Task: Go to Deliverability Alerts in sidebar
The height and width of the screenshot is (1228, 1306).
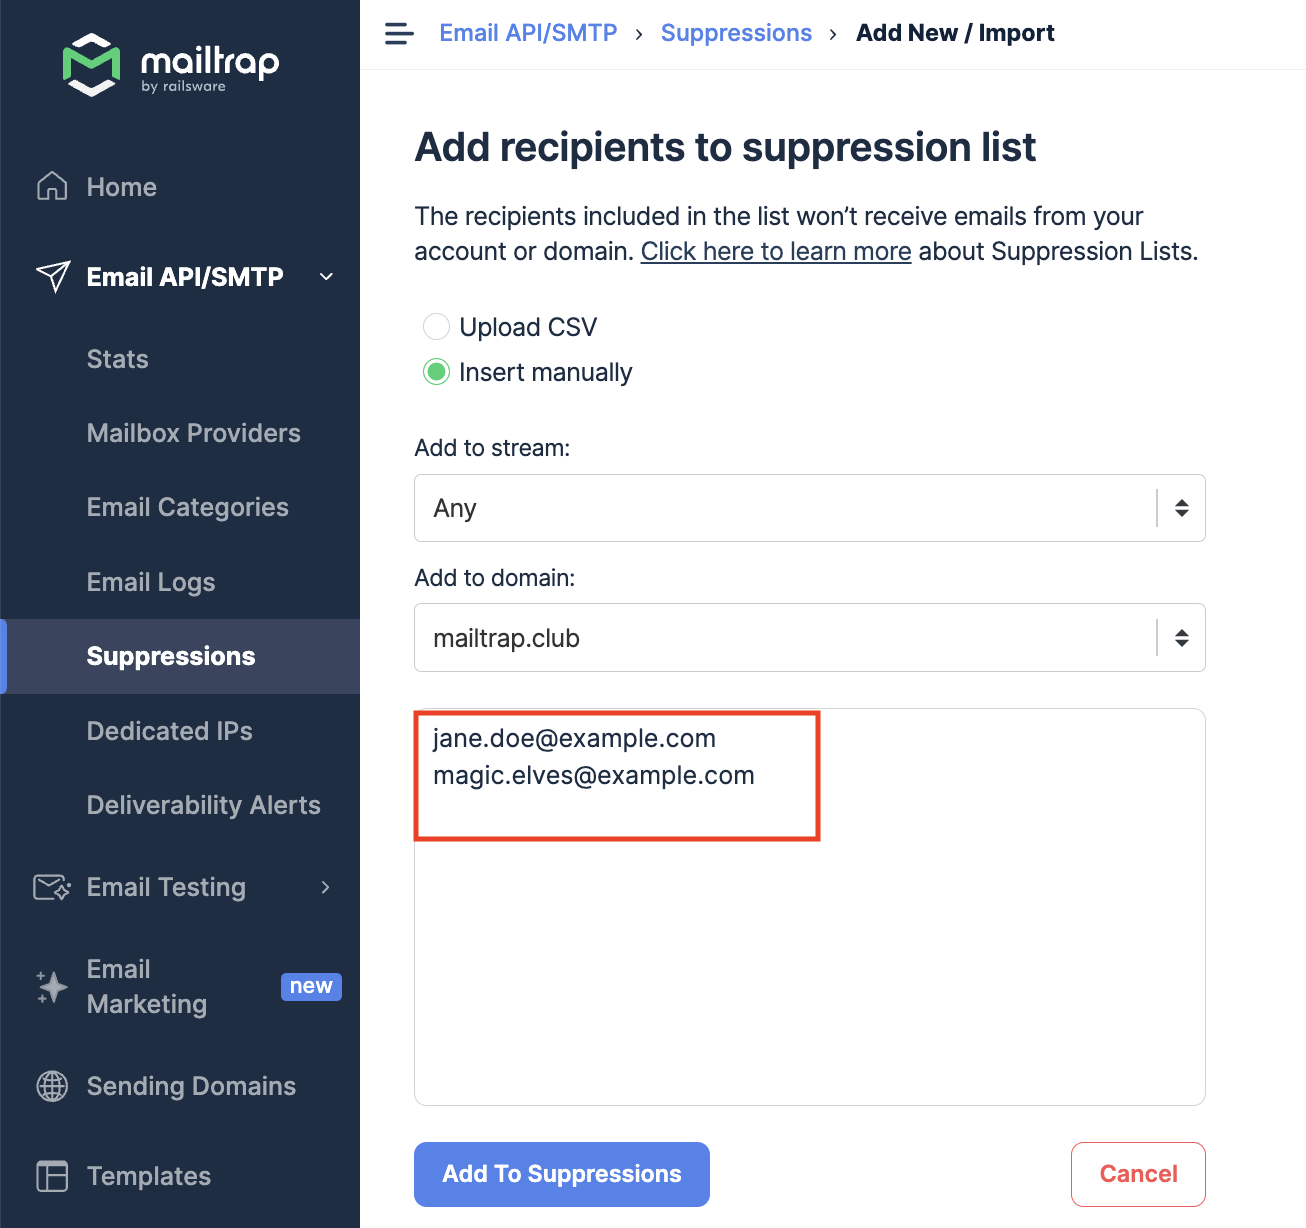Action: (x=203, y=805)
